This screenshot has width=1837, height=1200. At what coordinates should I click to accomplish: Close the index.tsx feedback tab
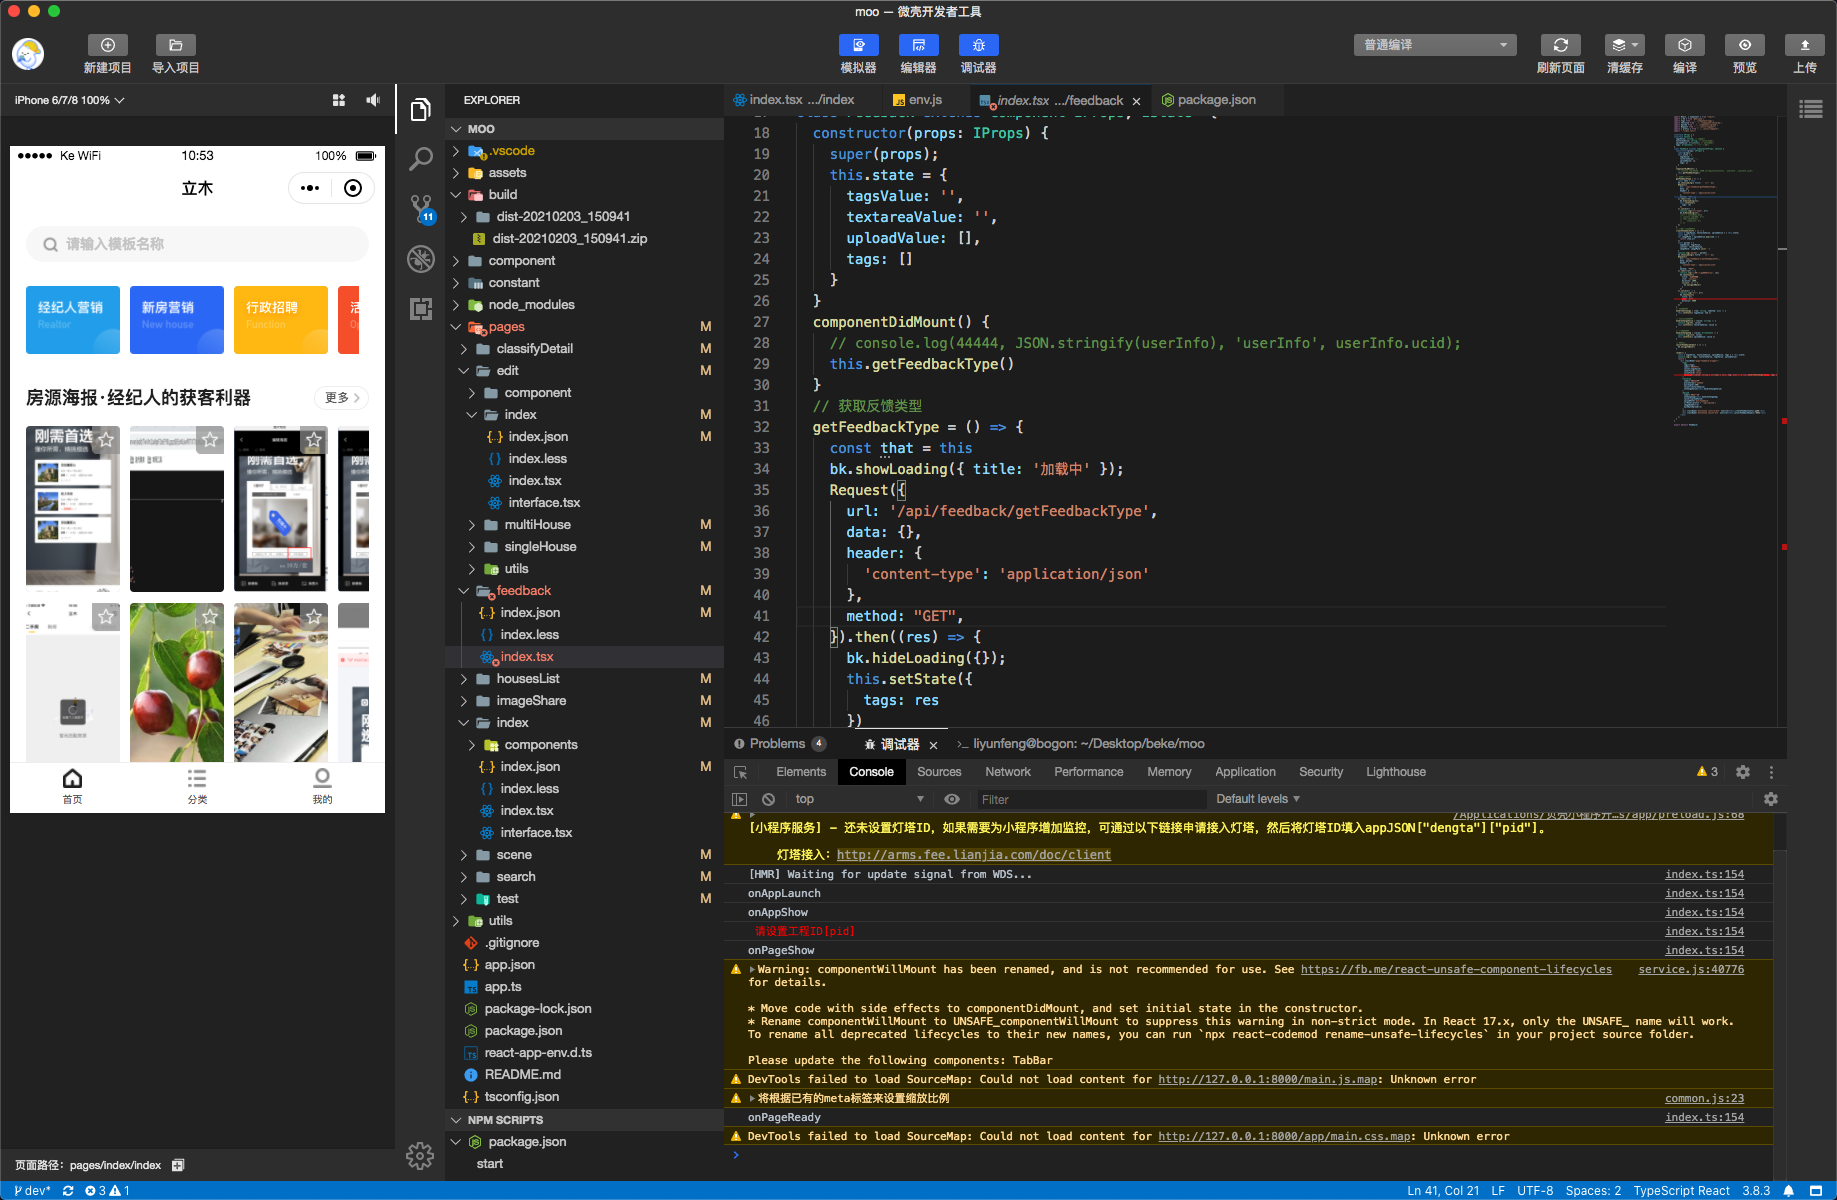pos(1136,101)
